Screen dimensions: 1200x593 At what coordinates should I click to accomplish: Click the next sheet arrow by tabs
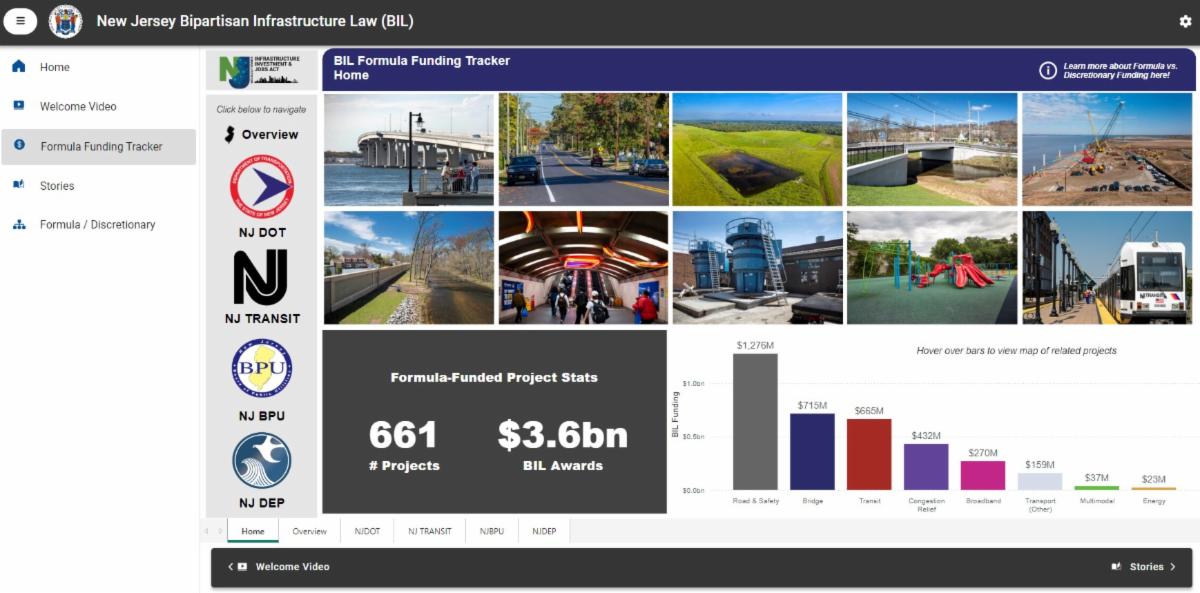tap(220, 531)
